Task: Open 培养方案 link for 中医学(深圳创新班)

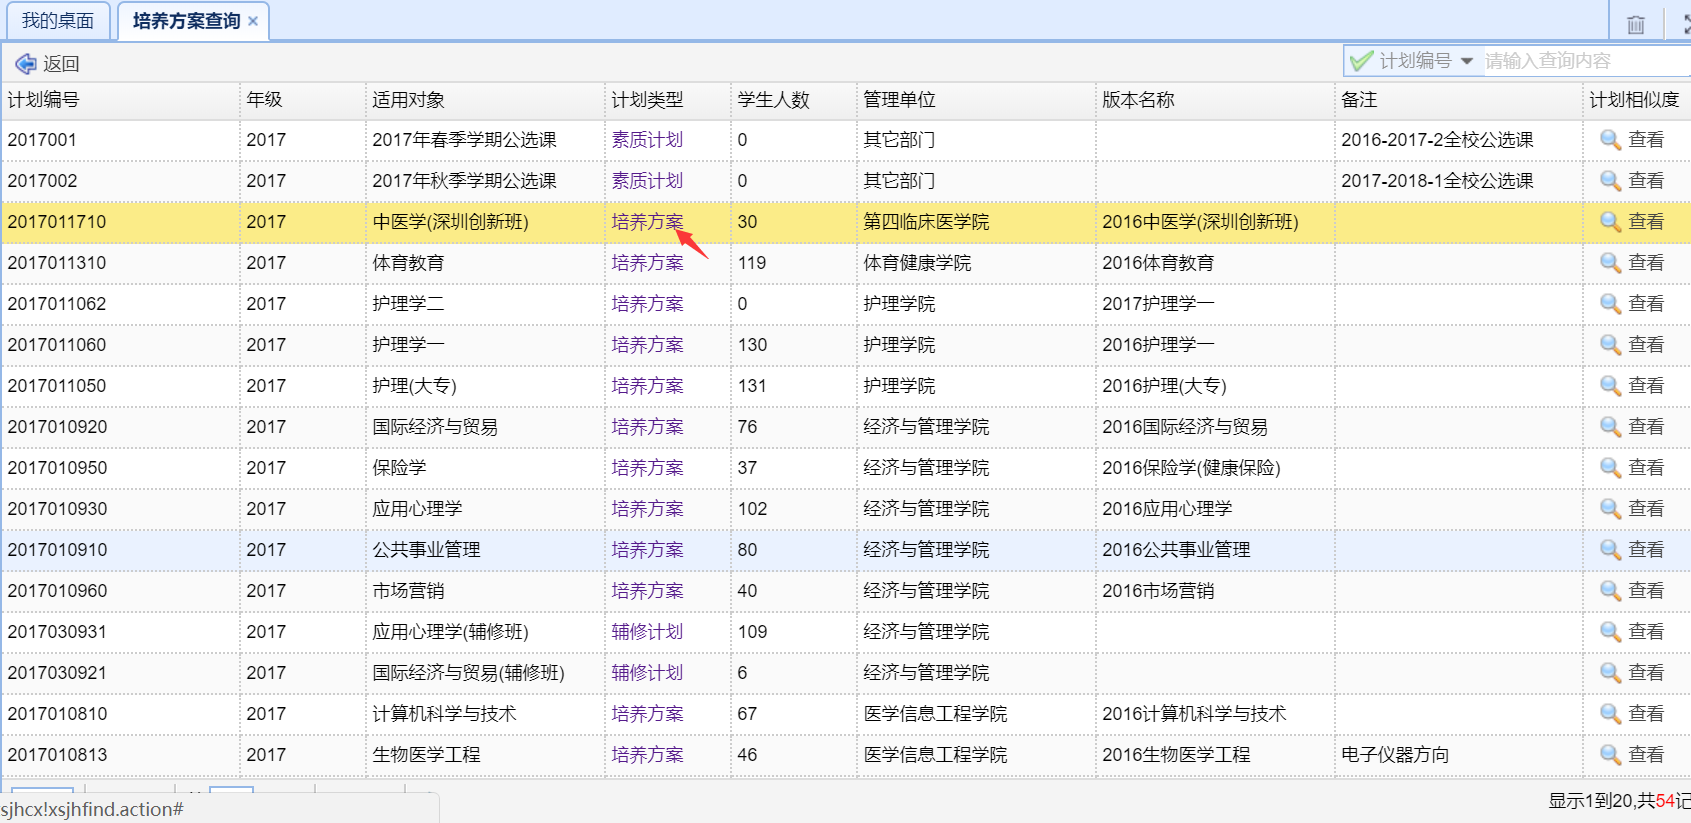Action: pos(647,222)
